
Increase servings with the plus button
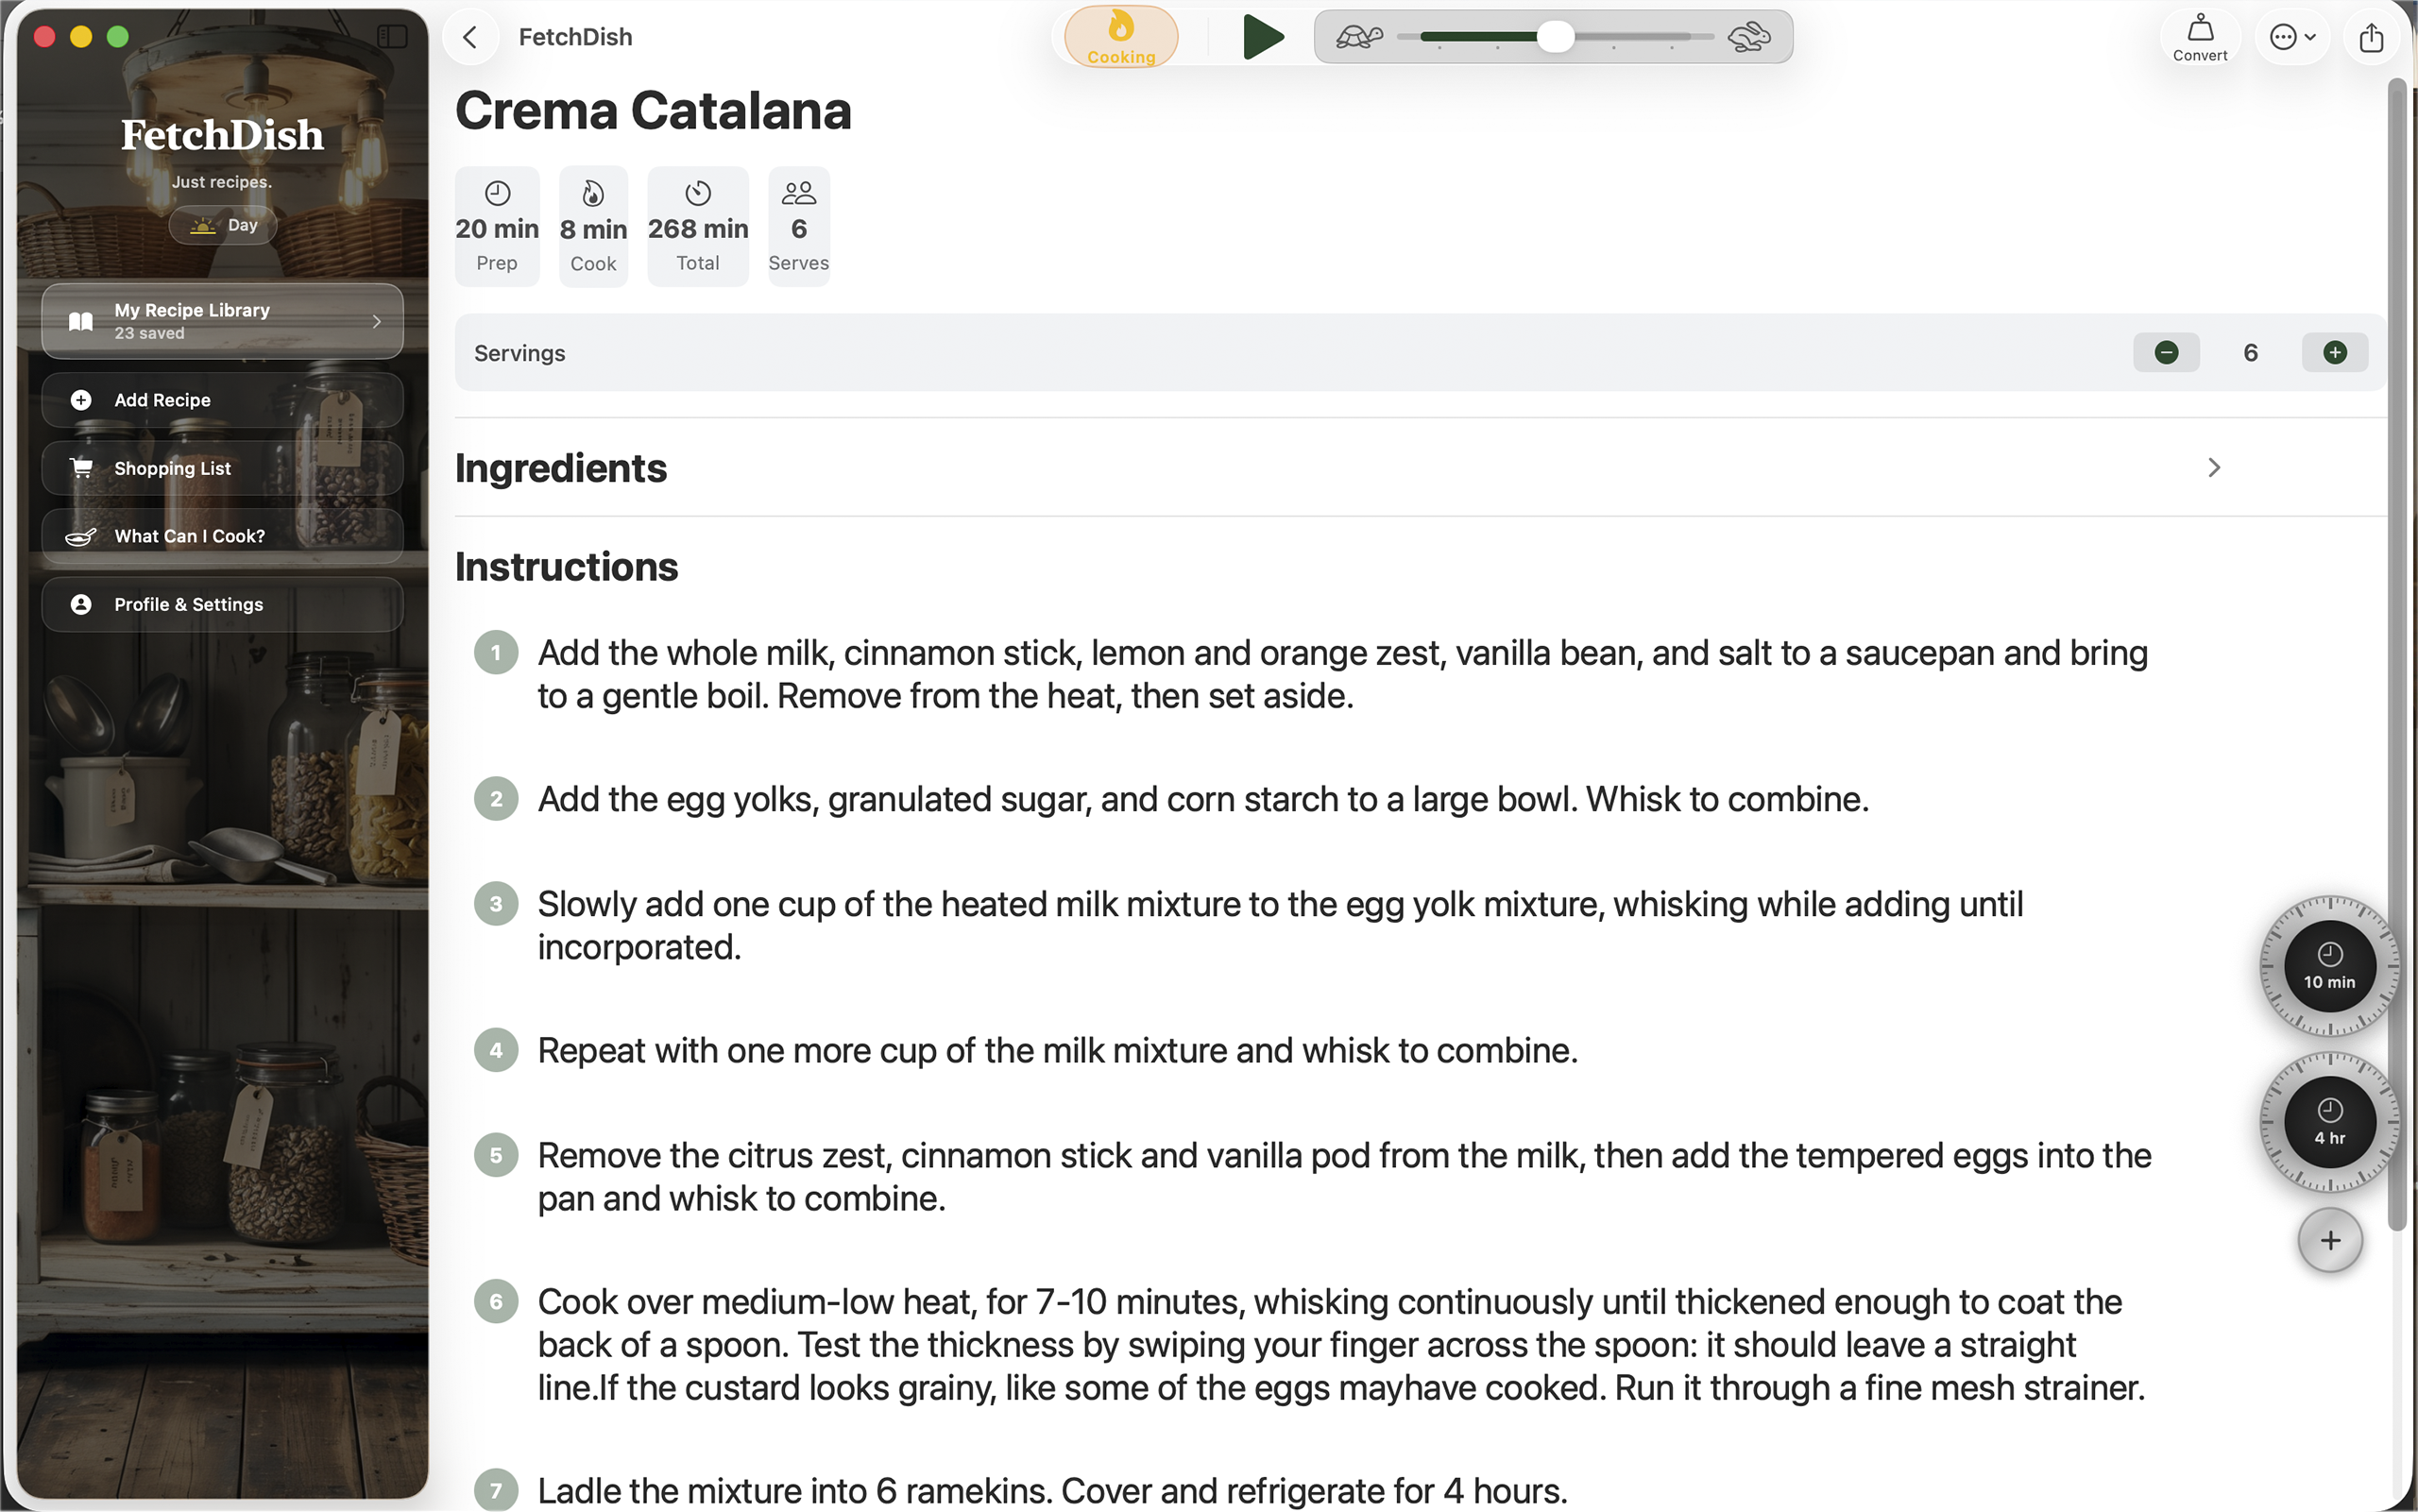(2334, 352)
